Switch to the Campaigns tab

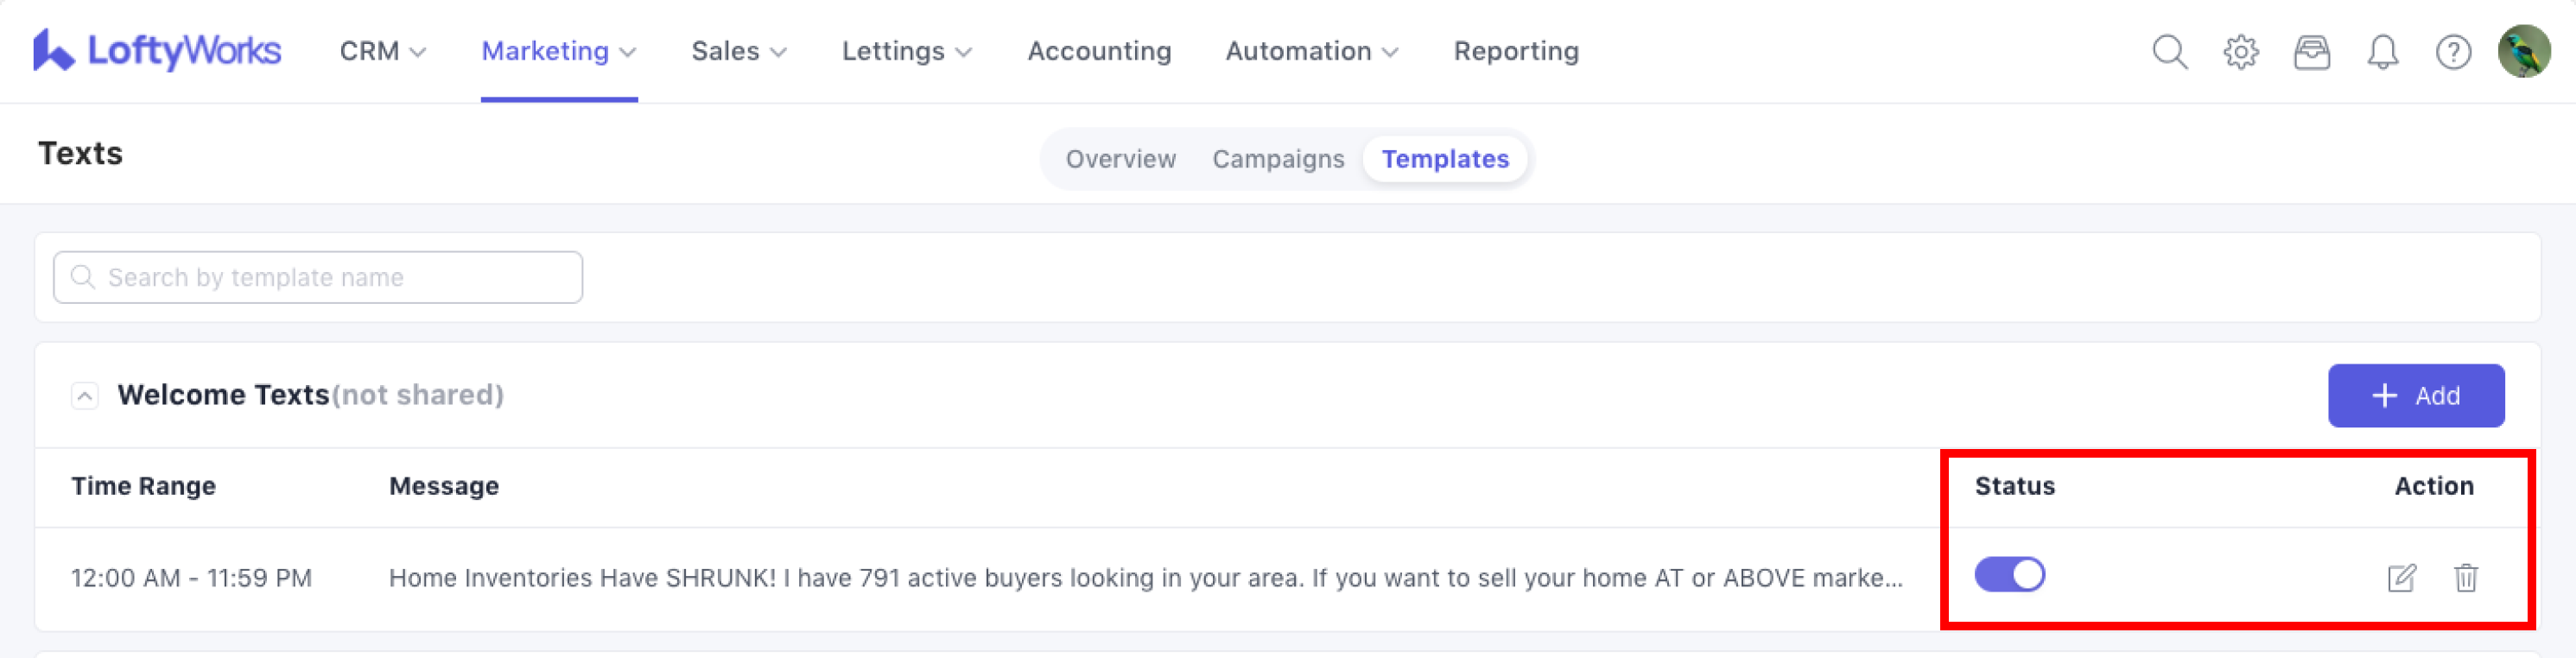(1277, 159)
